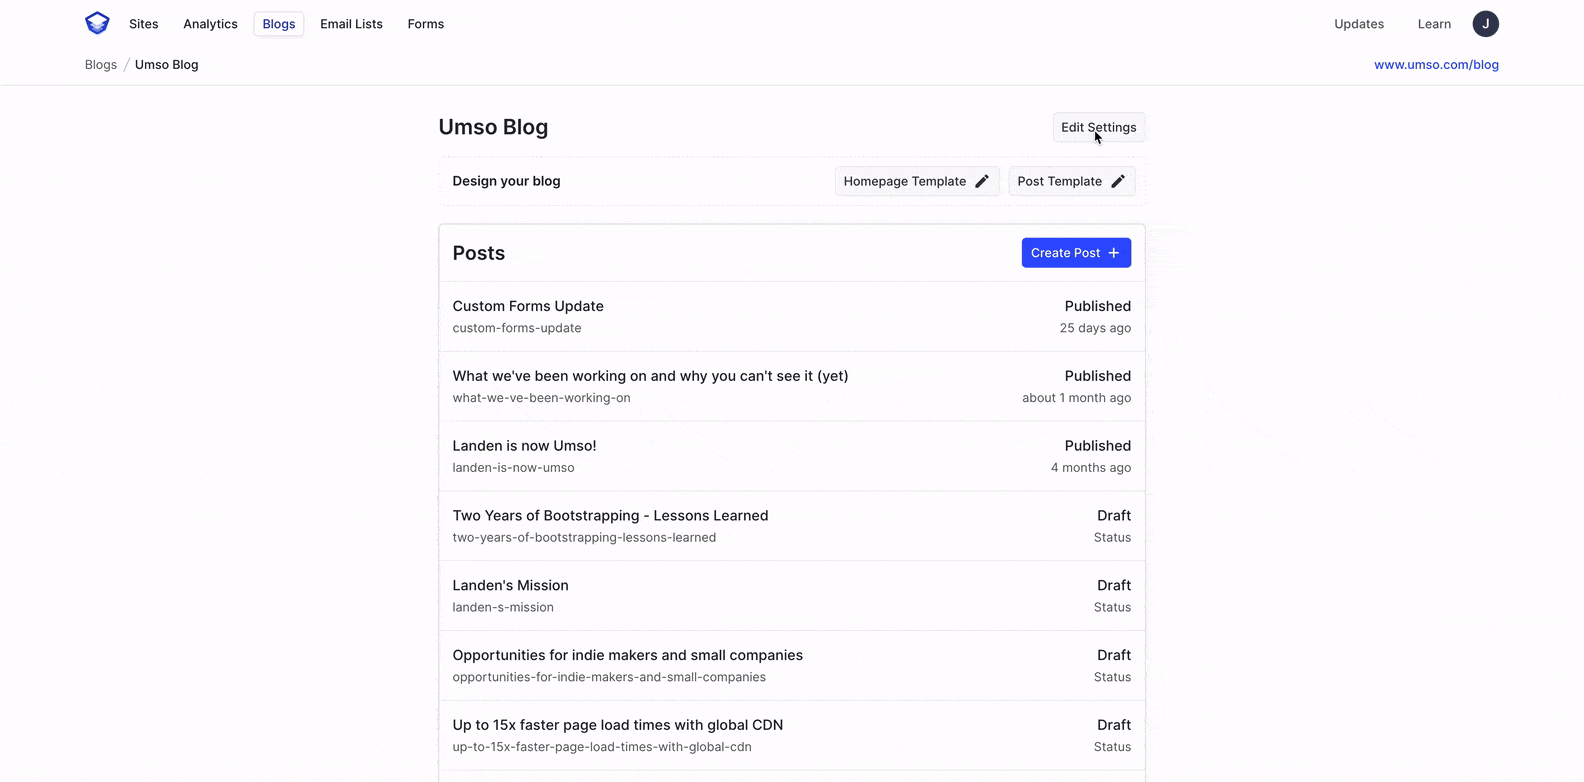Click the pencil icon beside Post Template
1584x782 pixels.
point(1118,181)
